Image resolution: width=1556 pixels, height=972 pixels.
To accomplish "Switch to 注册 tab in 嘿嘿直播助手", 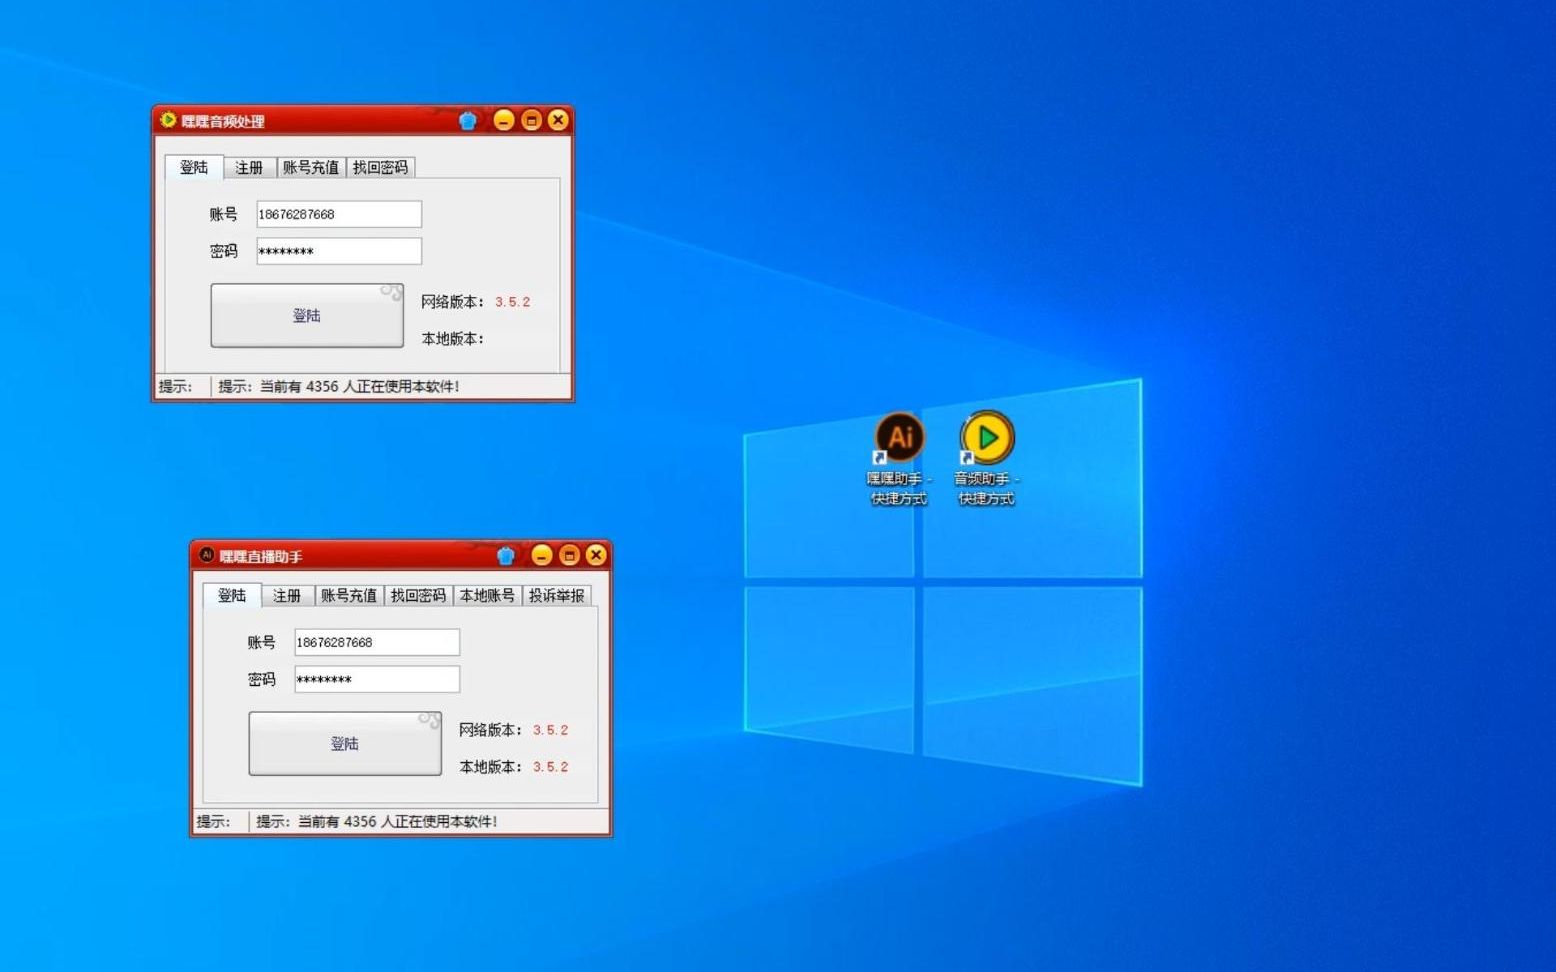I will click(x=287, y=596).
